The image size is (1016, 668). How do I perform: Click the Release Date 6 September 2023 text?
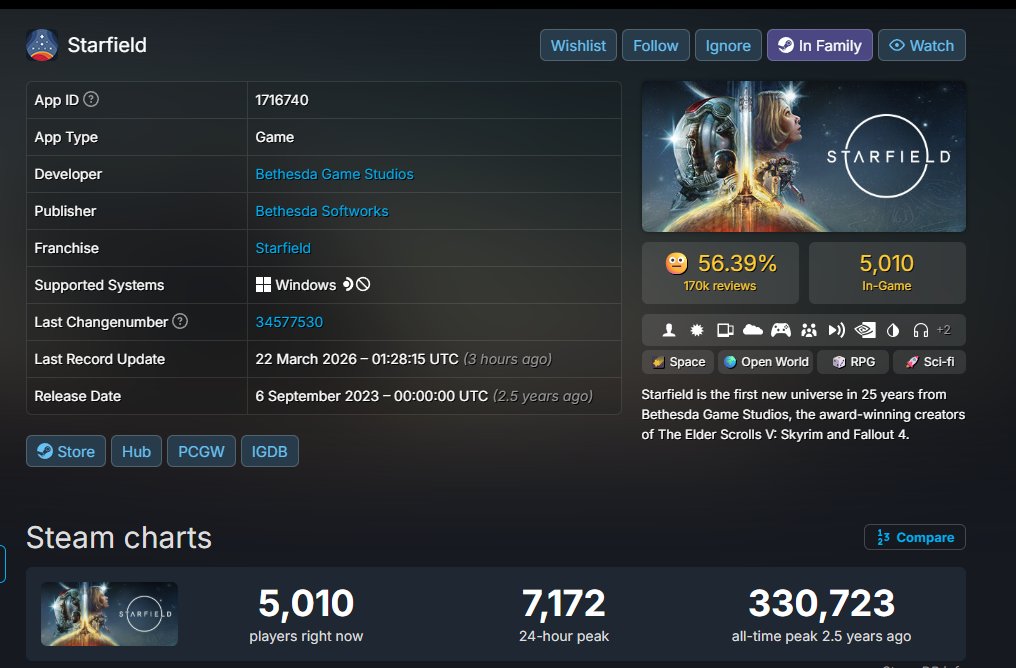[372, 396]
